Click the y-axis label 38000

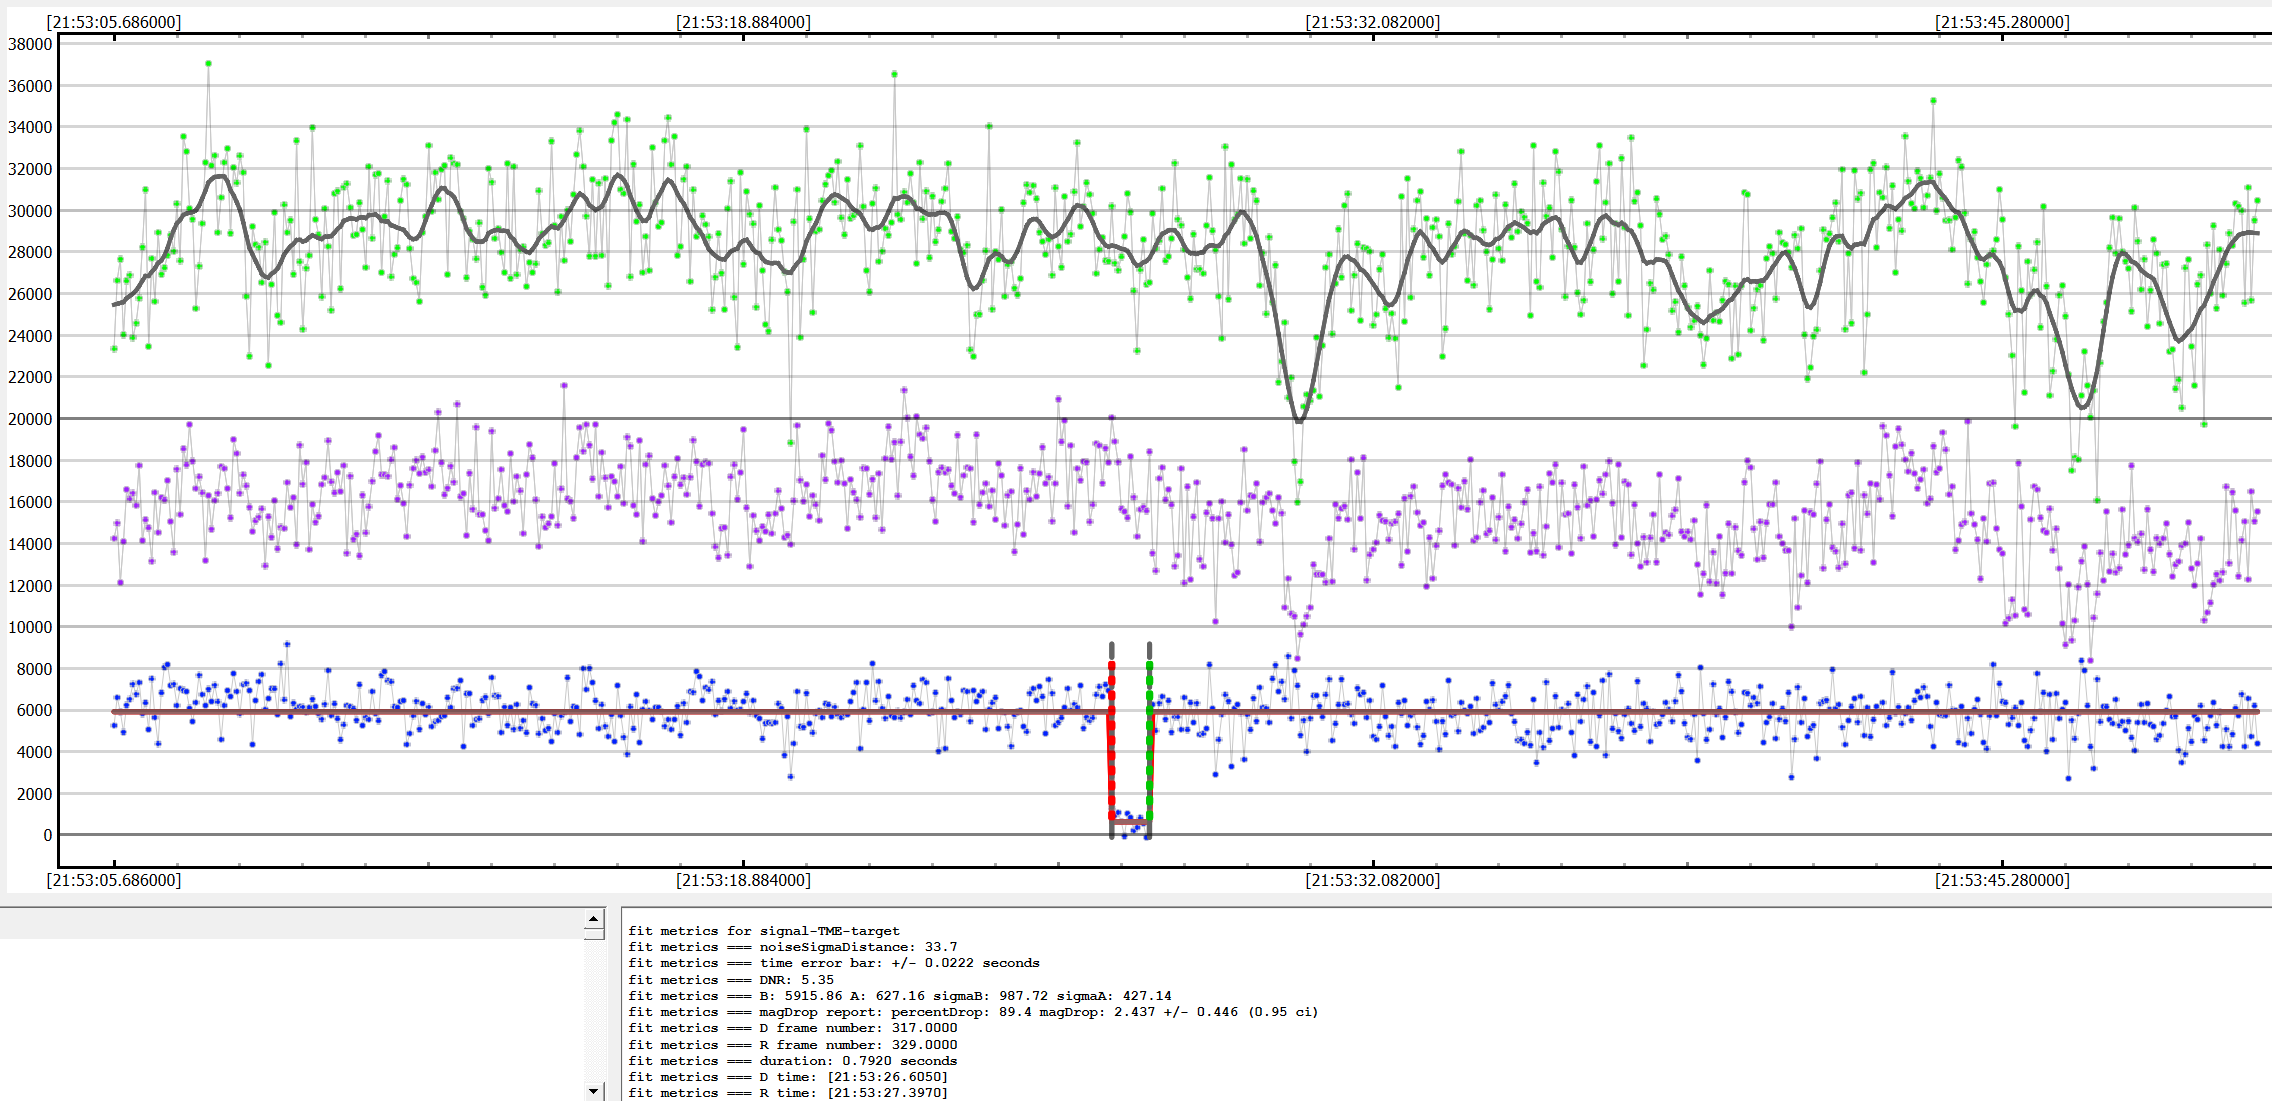(30, 44)
